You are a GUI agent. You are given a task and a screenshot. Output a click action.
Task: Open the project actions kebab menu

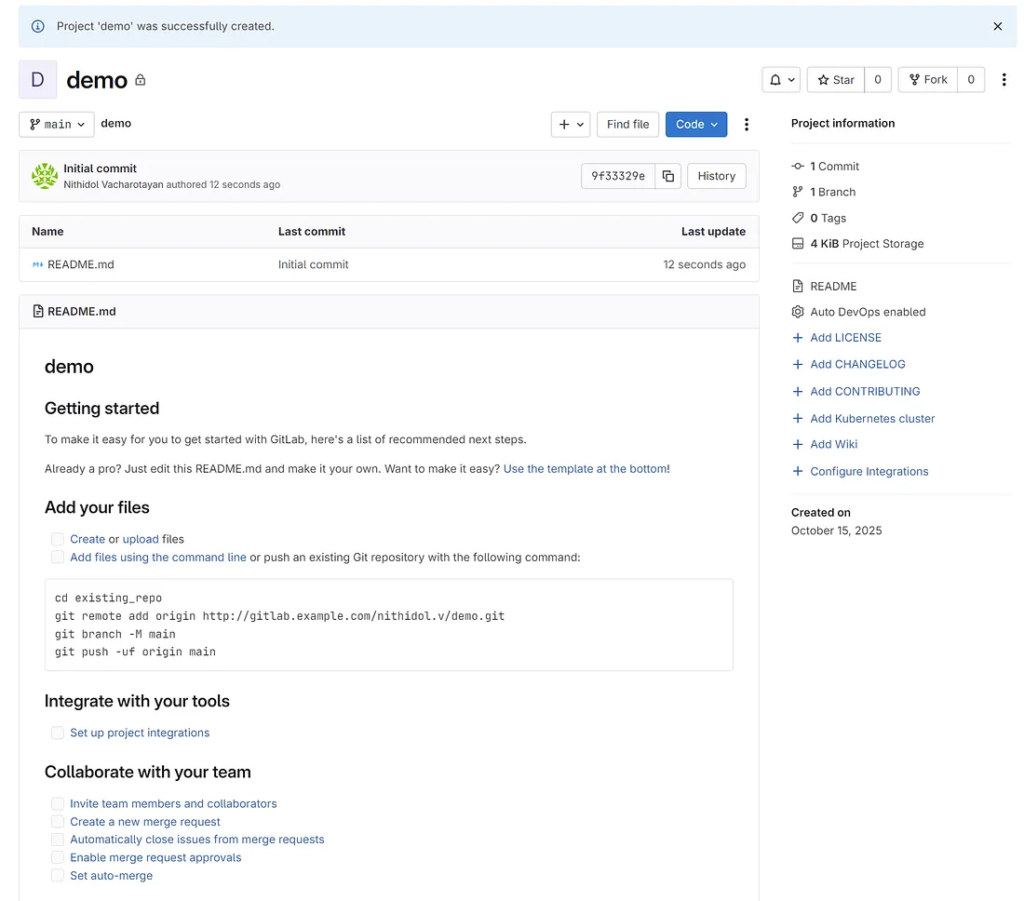[x=1004, y=80]
